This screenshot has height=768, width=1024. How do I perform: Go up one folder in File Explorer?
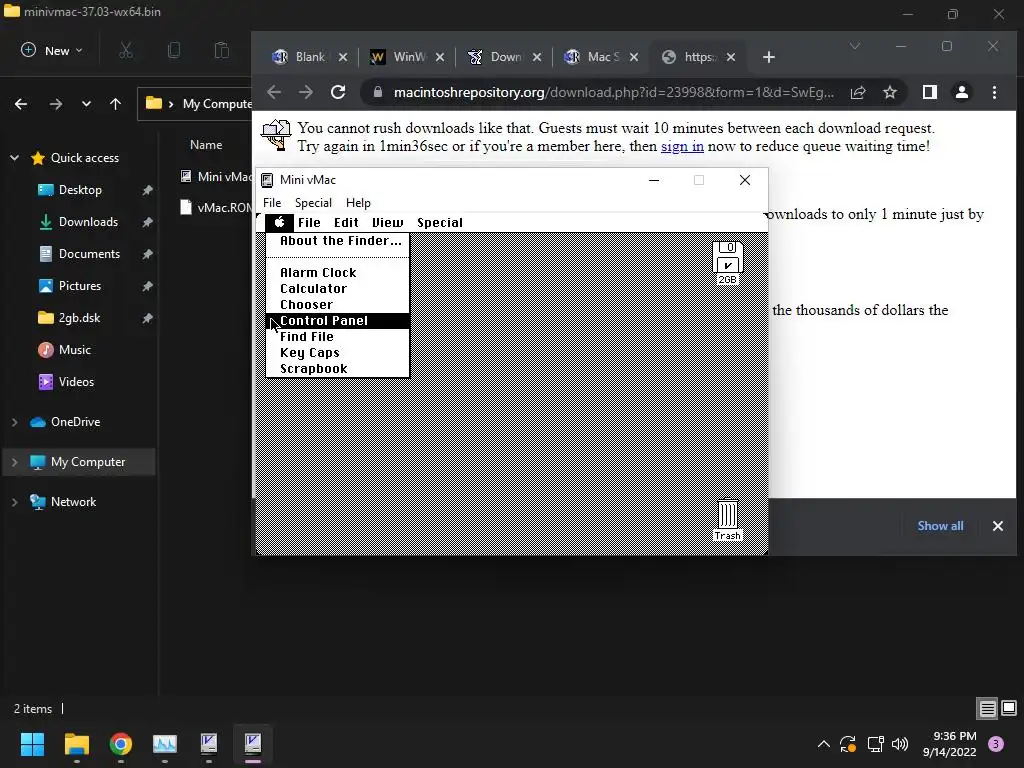[x=116, y=104]
